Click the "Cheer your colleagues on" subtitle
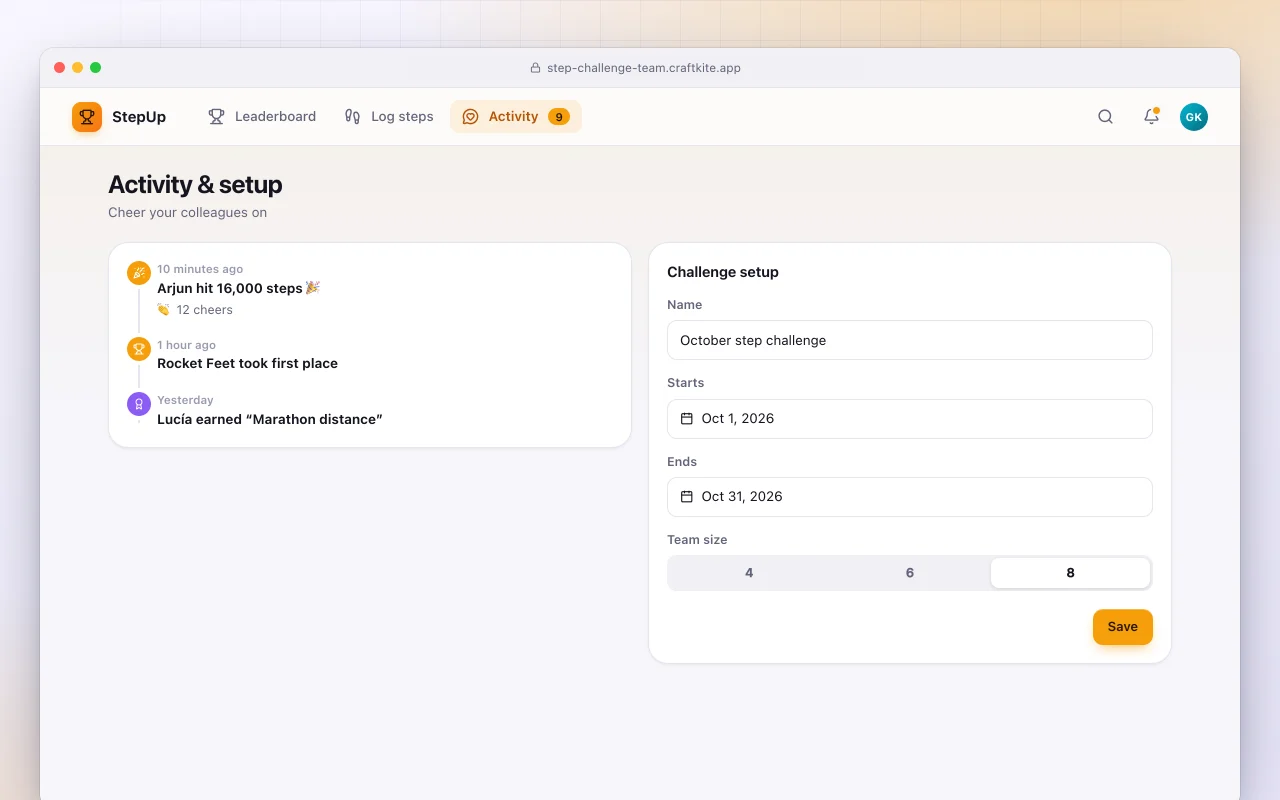The width and height of the screenshot is (1280, 800). click(x=188, y=213)
